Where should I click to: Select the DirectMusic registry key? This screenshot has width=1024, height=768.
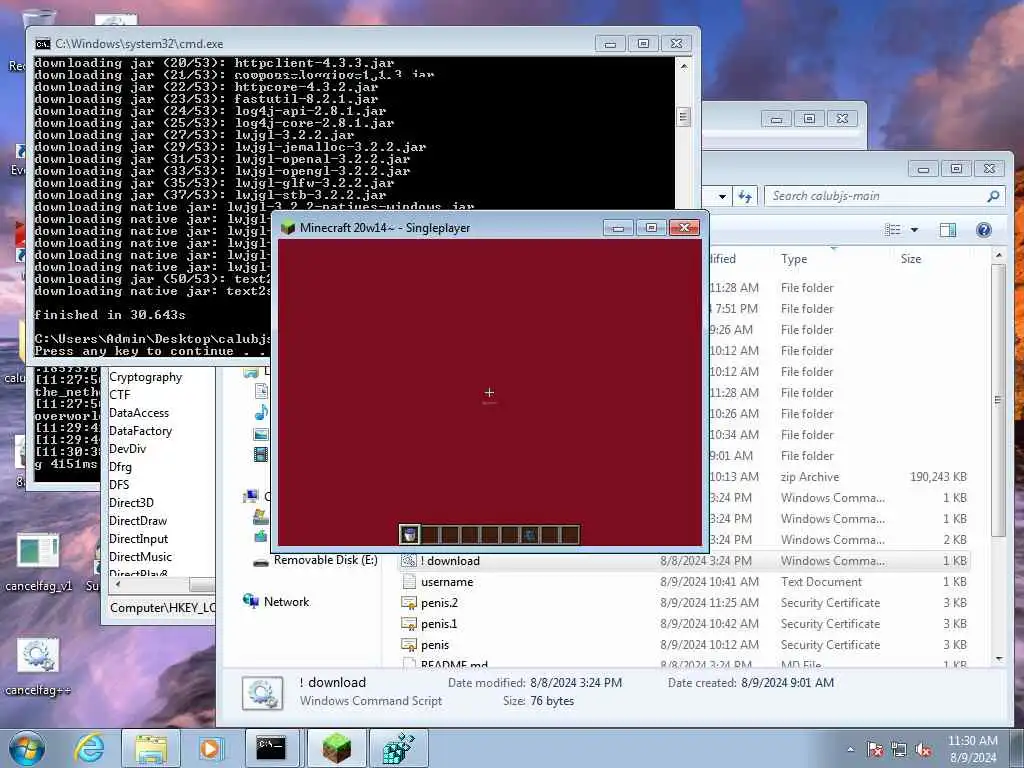click(140, 556)
